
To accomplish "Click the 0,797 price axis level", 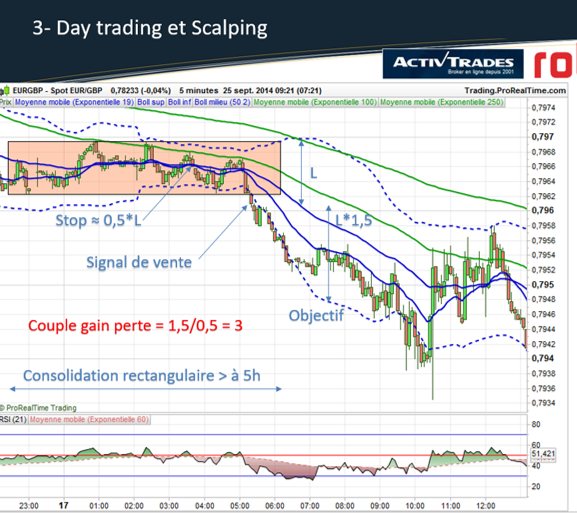I will pyautogui.click(x=542, y=137).
